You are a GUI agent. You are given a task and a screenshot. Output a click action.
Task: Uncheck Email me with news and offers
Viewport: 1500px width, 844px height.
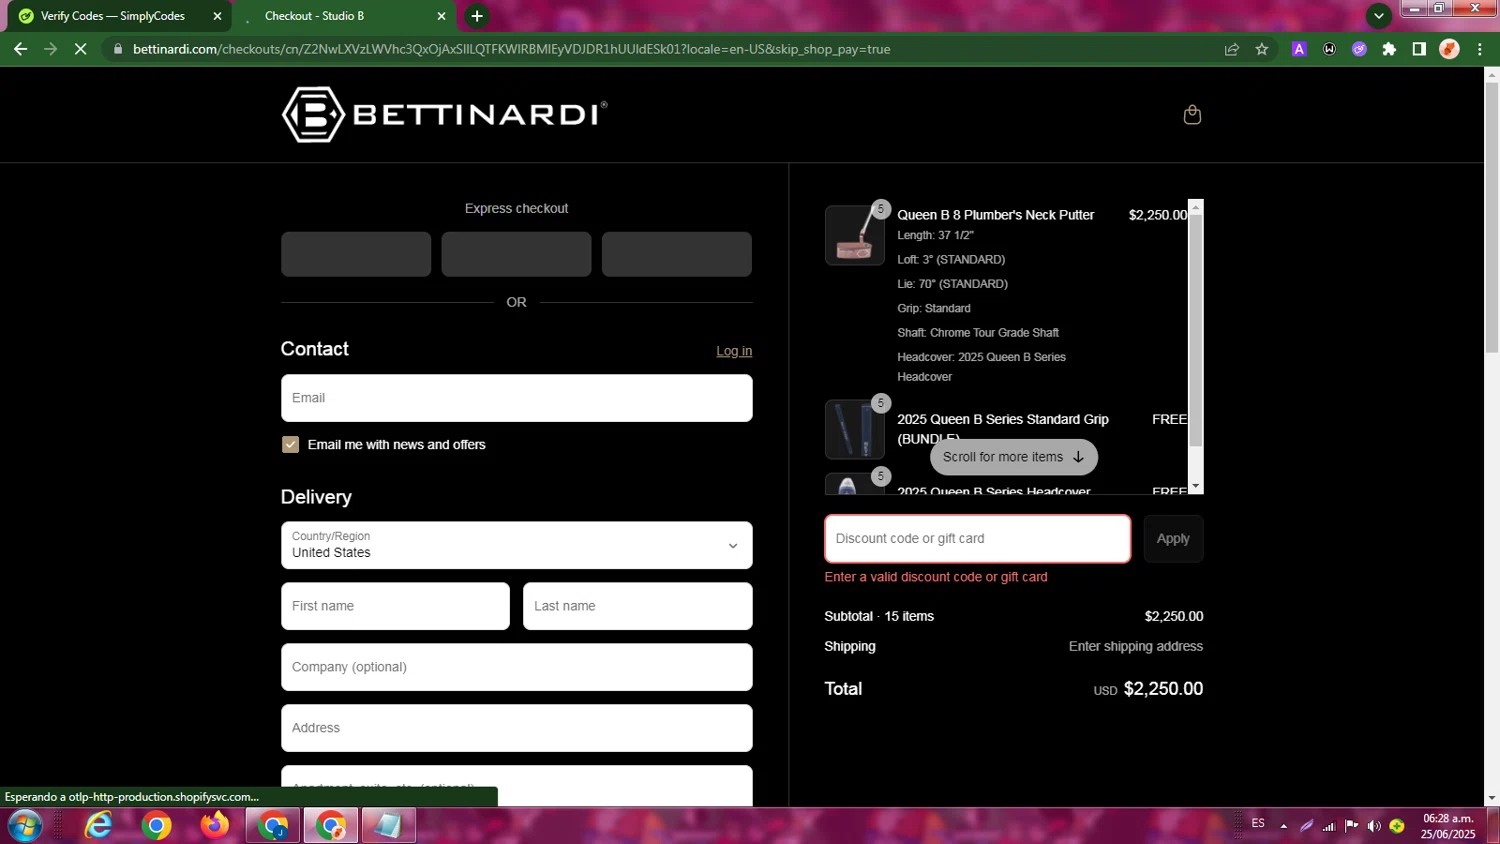tap(290, 445)
